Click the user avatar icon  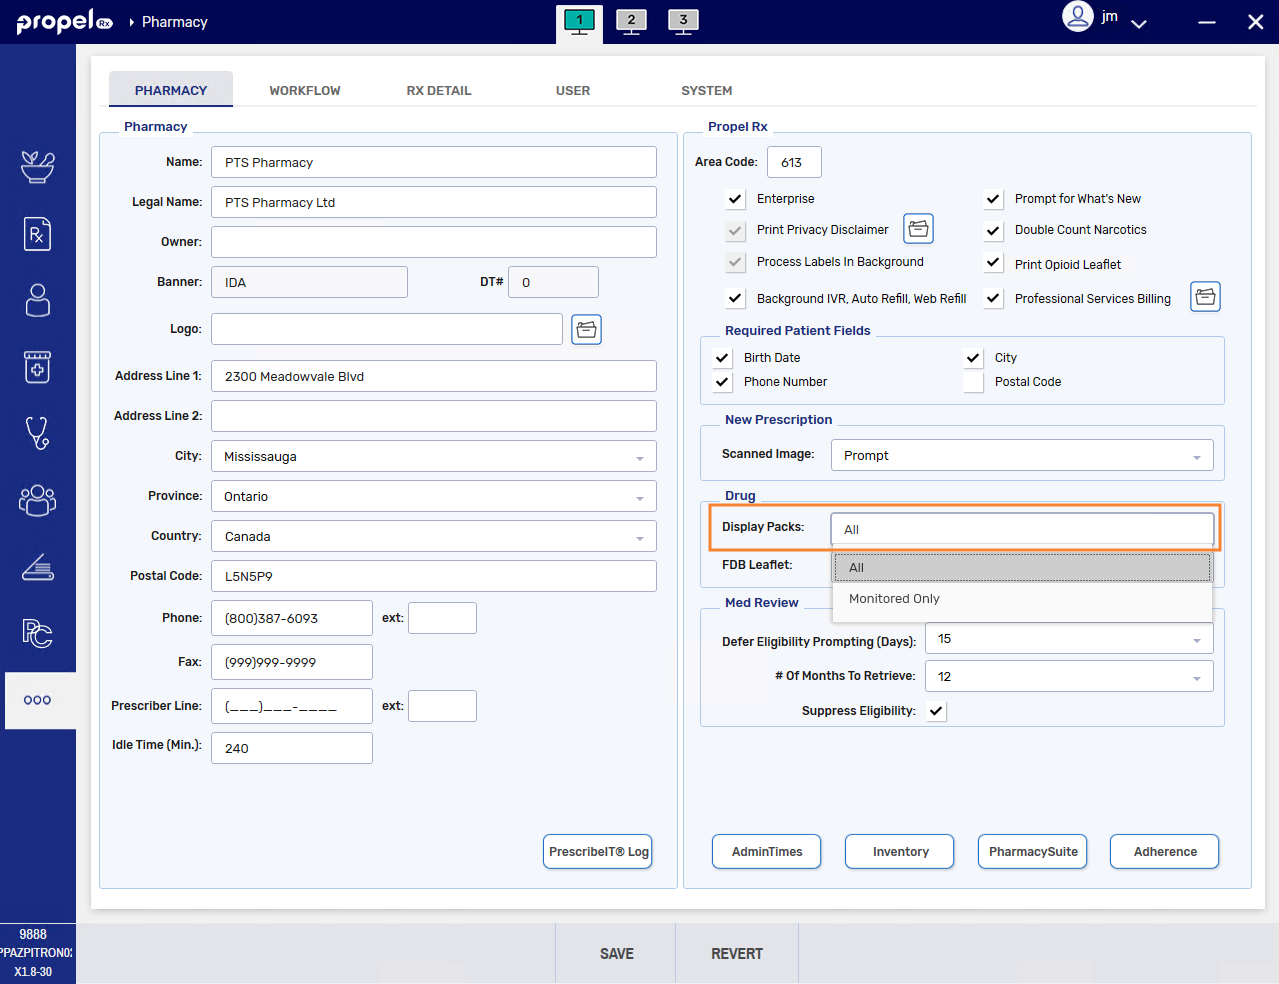(1077, 17)
